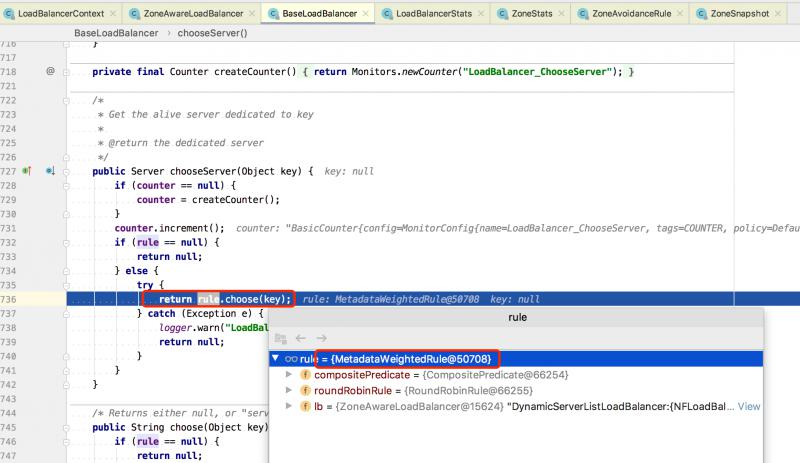Collapse the rule MetadataWeightedRule node

point(276,358)
